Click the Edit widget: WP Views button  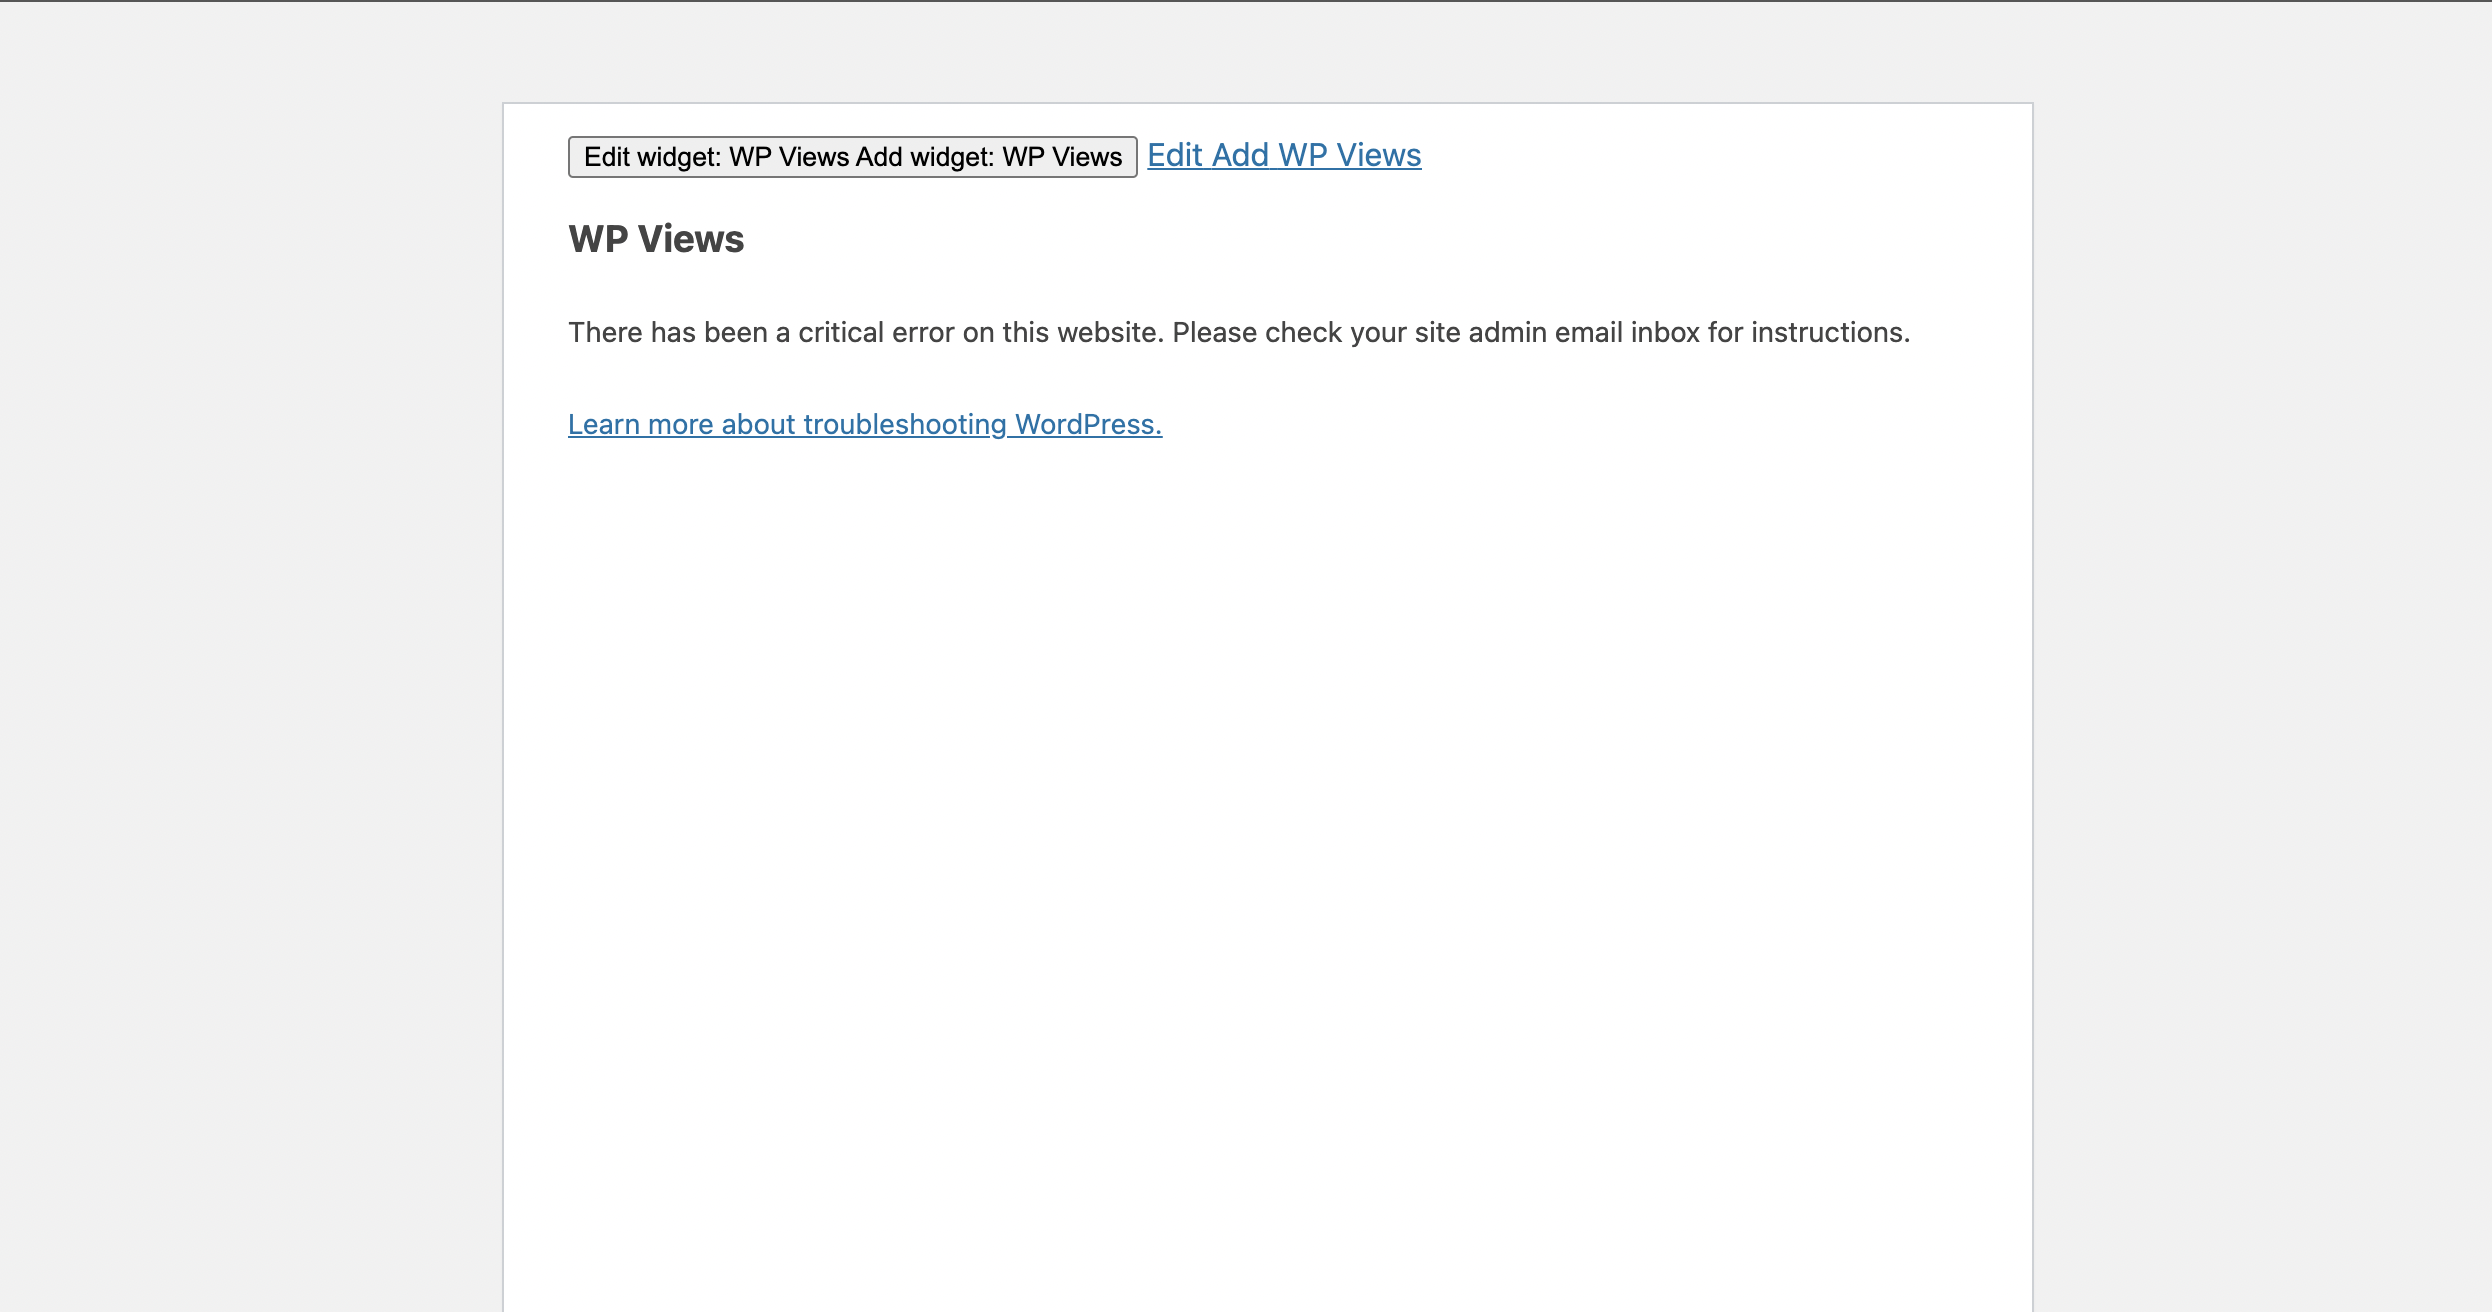click(x=852, y=157)
